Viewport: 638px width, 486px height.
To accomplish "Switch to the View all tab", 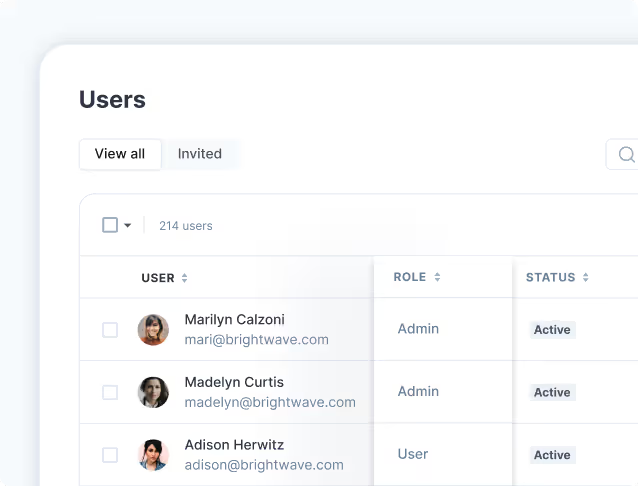I will coord(120,154).
